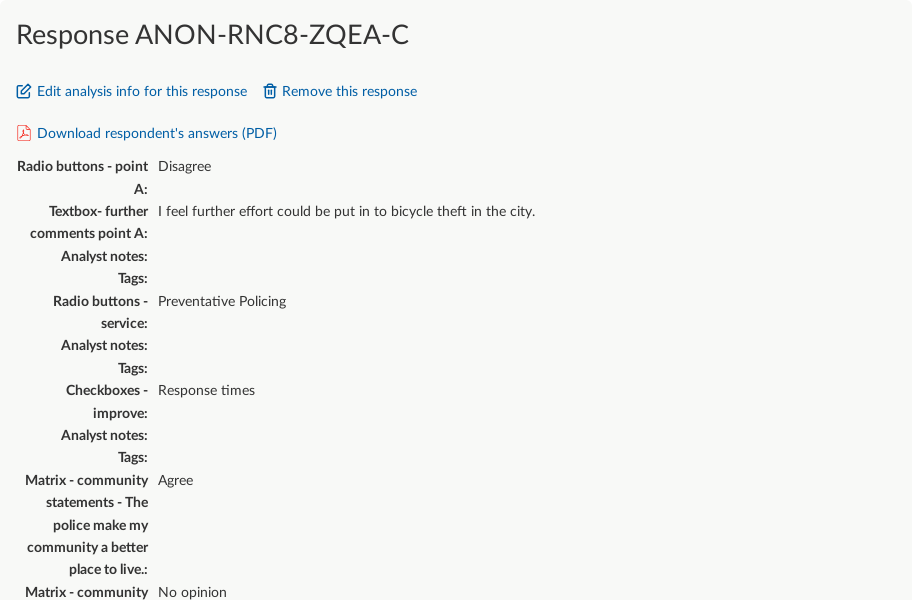Click the PDF file icon
Screen dimensions: 912x600
tap(24, 133)
